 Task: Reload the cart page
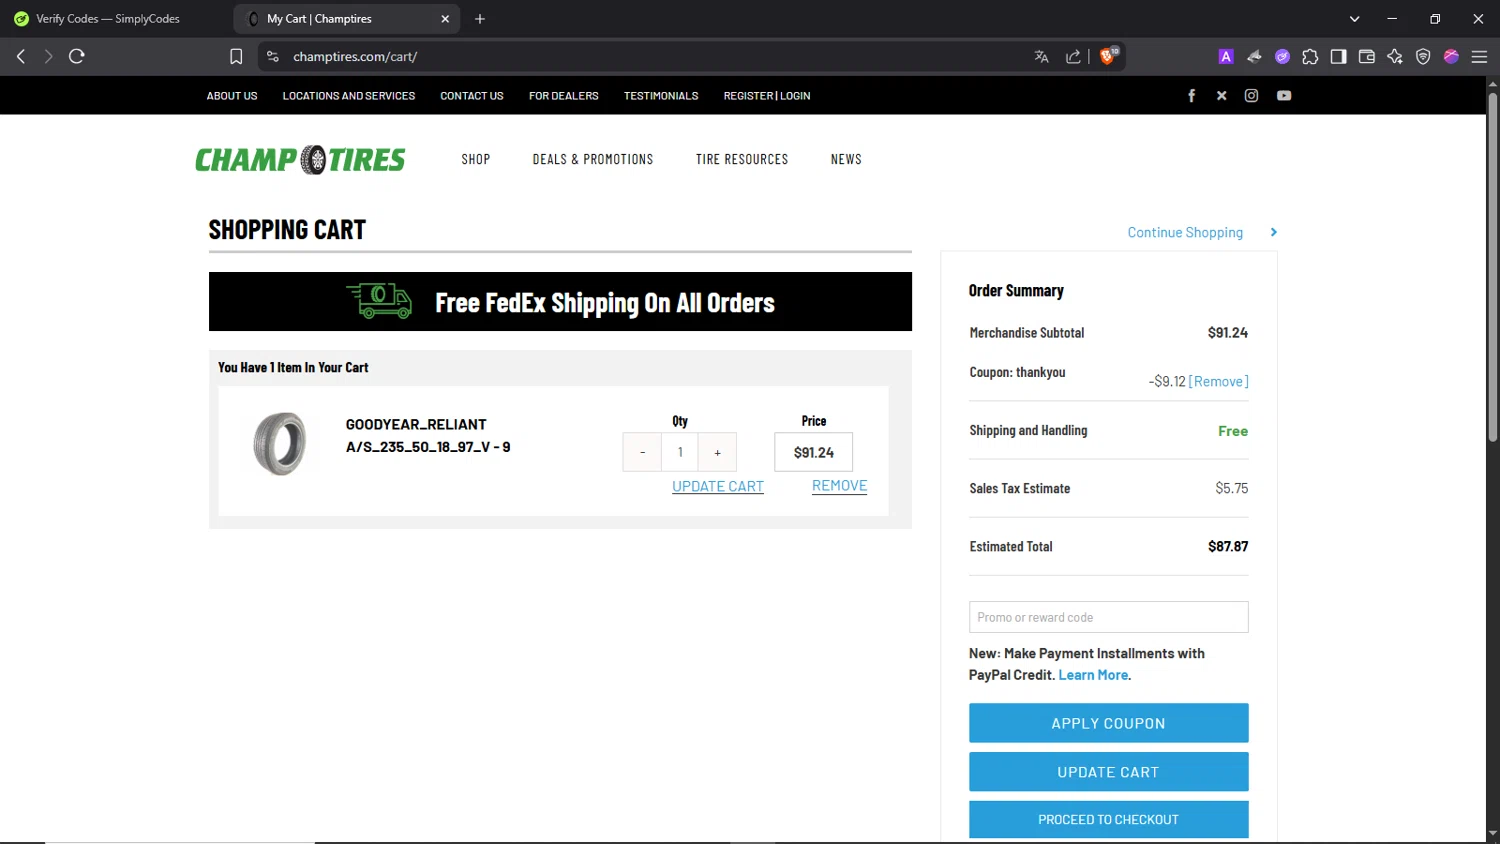(x=77, y=57)
